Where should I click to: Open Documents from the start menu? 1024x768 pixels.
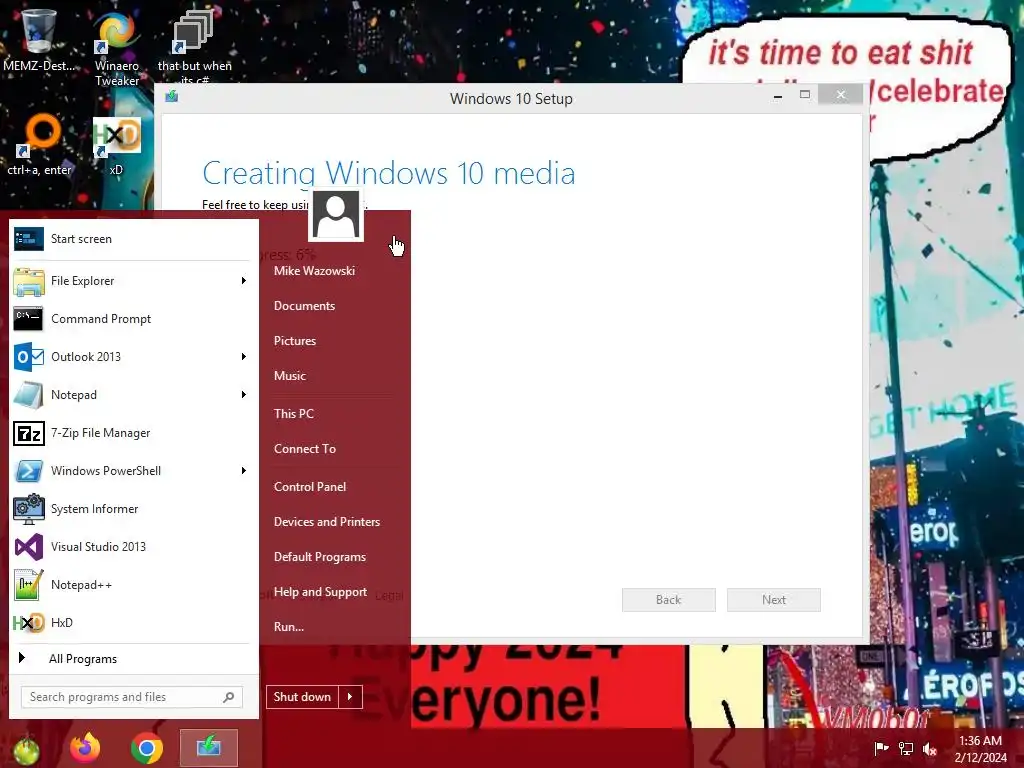click(x=304, y=306)
